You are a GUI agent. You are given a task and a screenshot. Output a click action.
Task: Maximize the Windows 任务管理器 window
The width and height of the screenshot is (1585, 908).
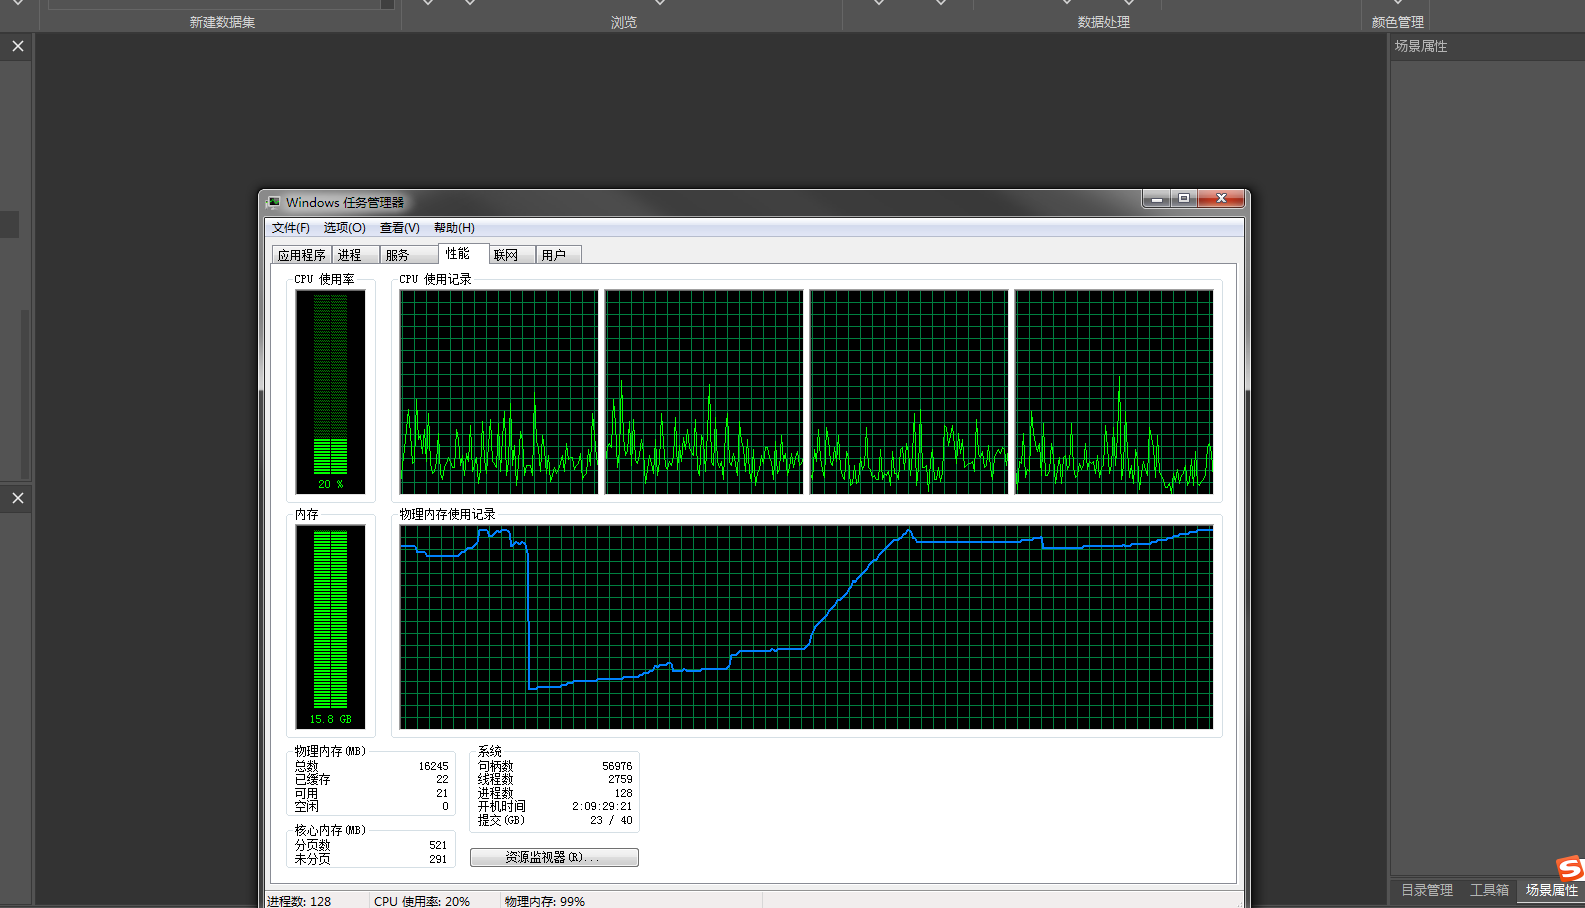[1184, 199]
